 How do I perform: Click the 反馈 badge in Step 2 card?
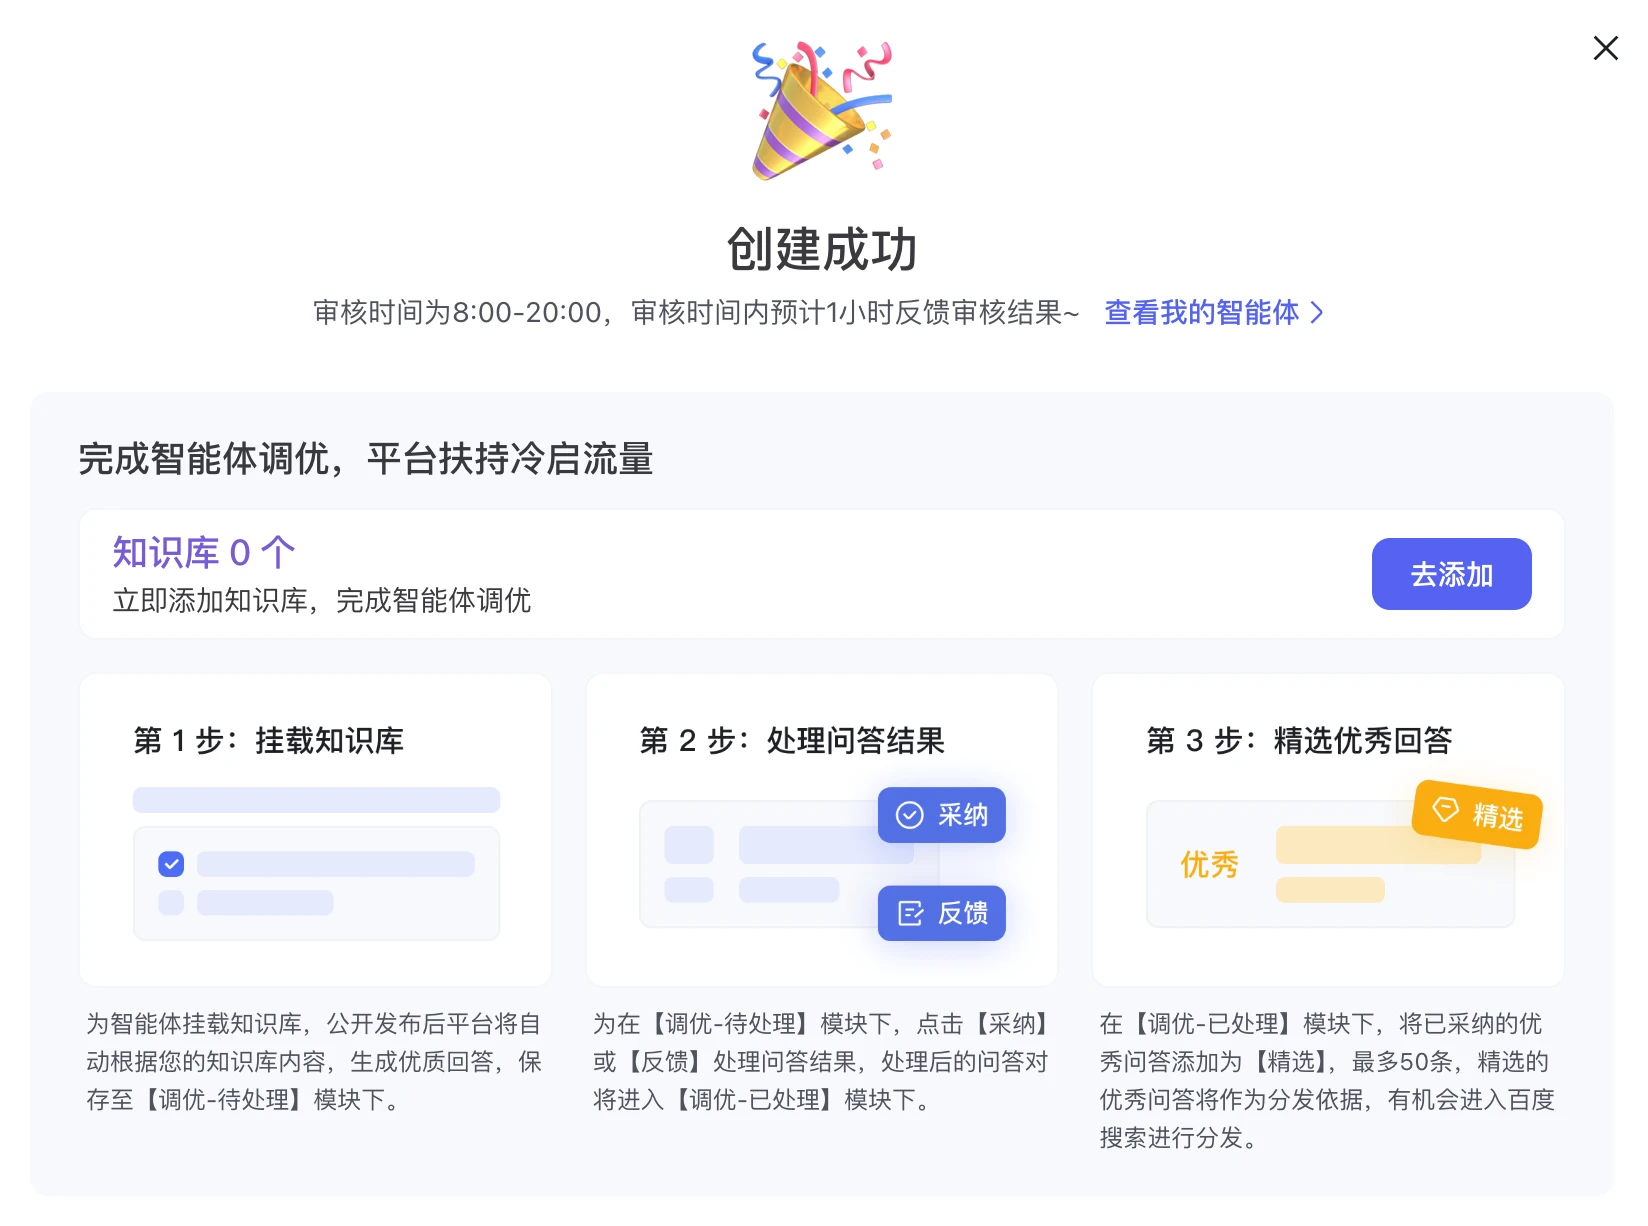[940, 913]
